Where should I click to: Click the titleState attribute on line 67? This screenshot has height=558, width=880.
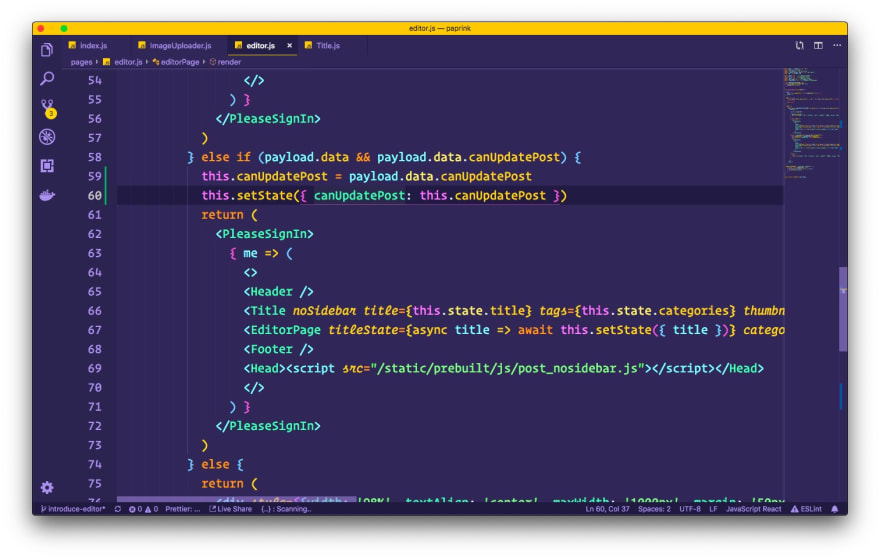tap(363, 330)
